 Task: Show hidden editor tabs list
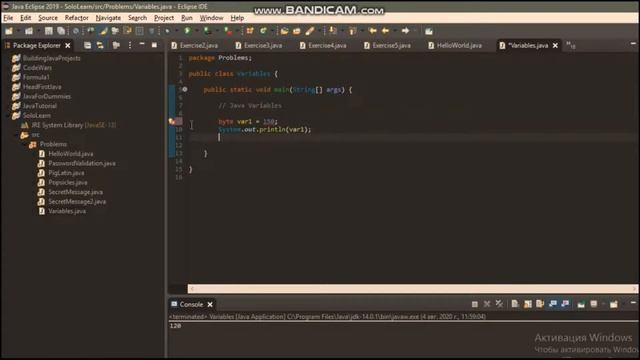tap(571, 45)
